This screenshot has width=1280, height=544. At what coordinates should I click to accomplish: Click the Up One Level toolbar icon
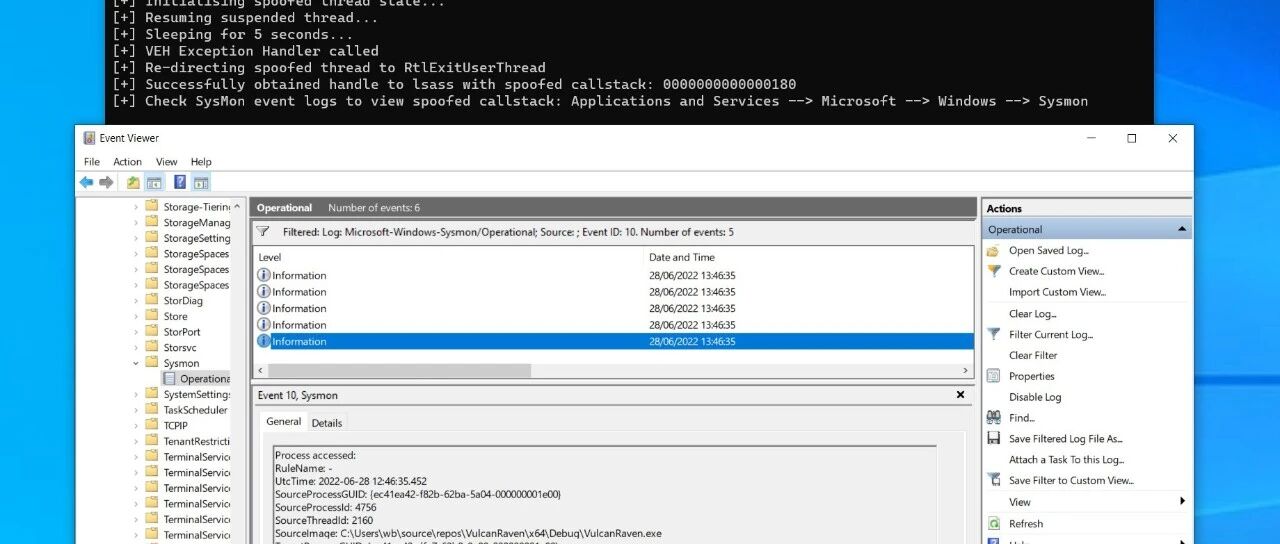[133, 182]
